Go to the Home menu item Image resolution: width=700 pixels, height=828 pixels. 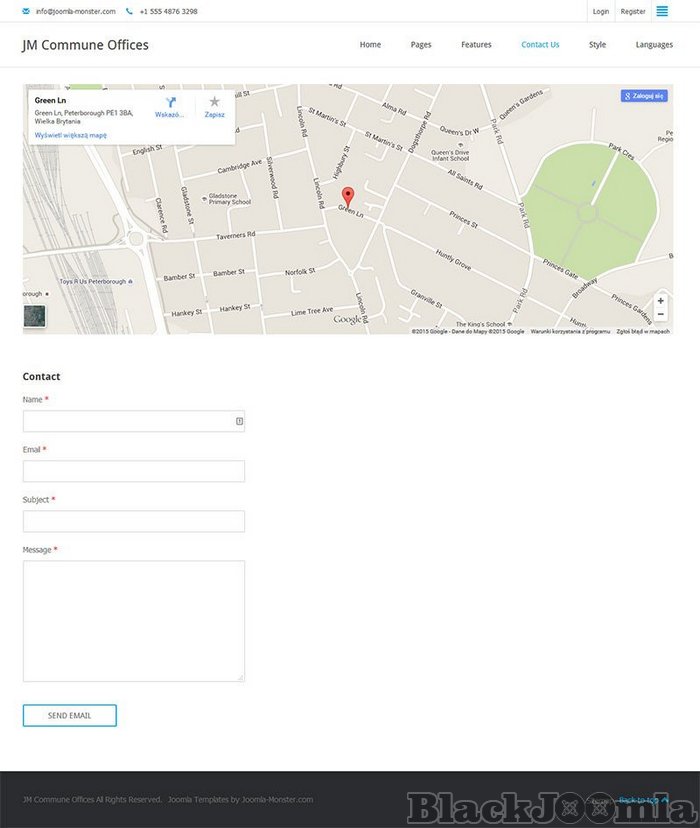coord(370,45)
